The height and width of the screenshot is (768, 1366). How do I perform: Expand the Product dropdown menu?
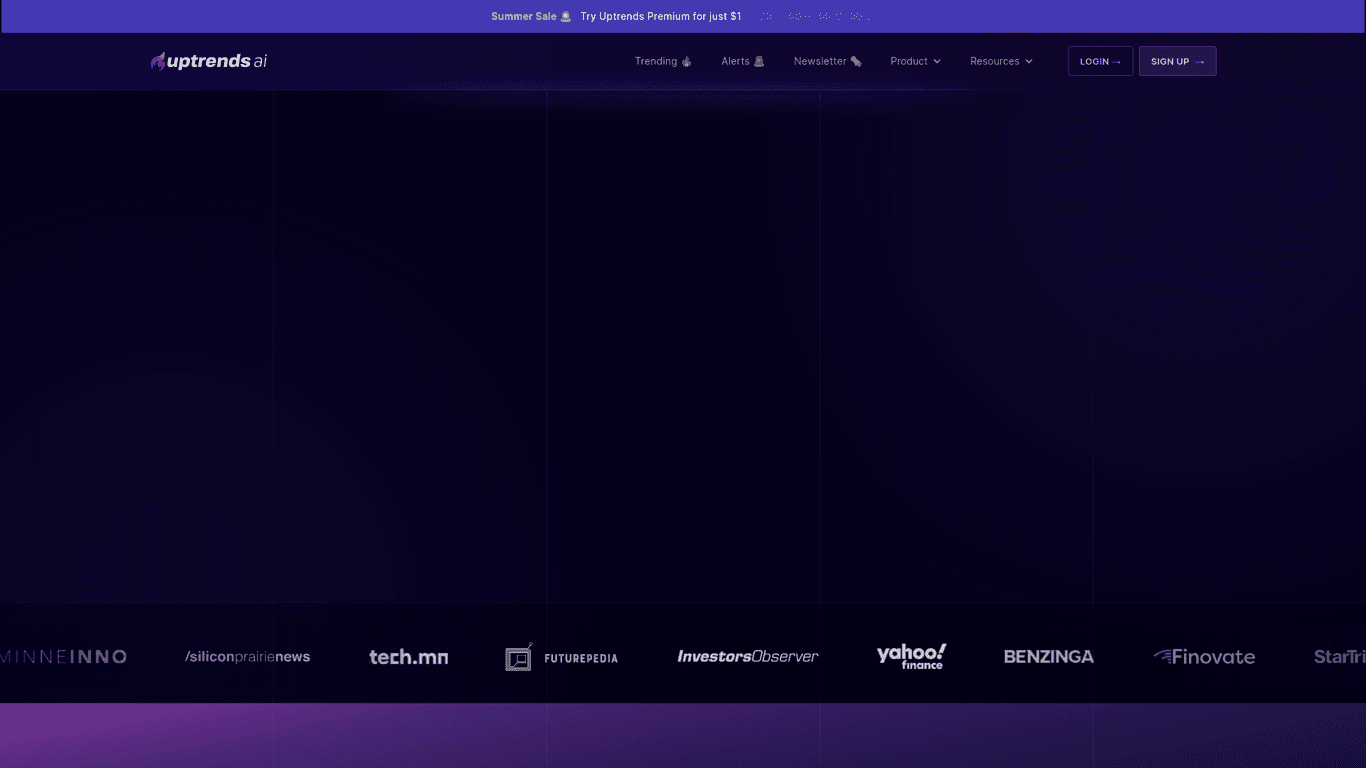[x=915, y=62]
